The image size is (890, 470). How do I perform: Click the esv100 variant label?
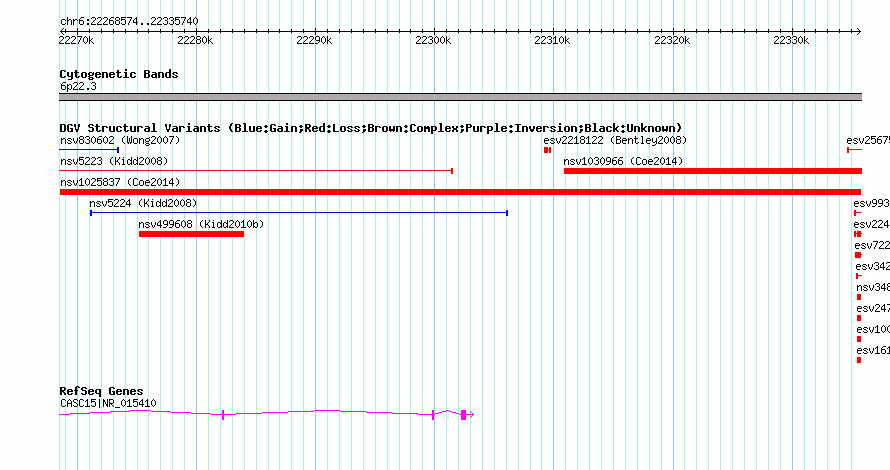(873, 329)
